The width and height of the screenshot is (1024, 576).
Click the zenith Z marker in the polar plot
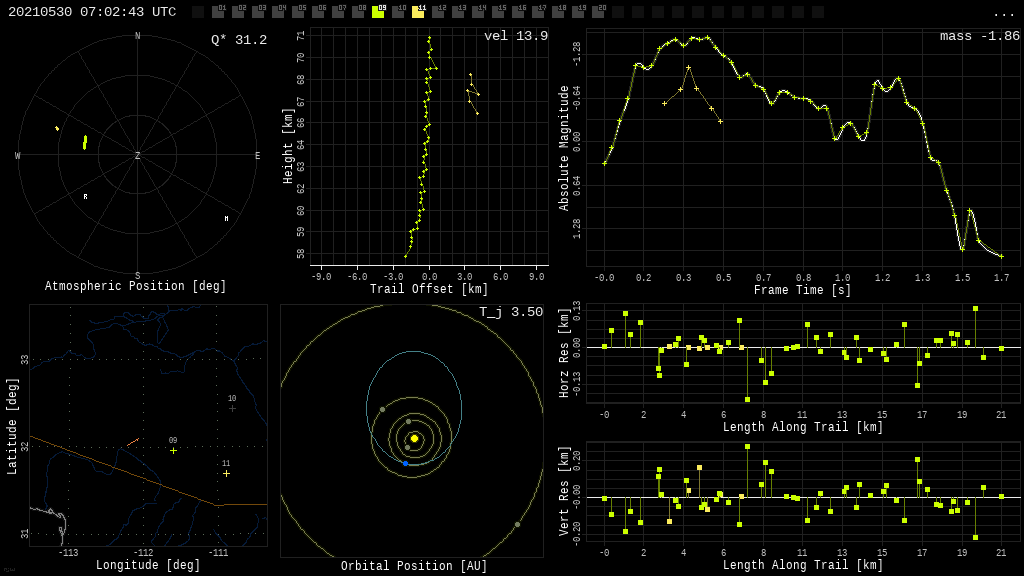coord(137,156)
